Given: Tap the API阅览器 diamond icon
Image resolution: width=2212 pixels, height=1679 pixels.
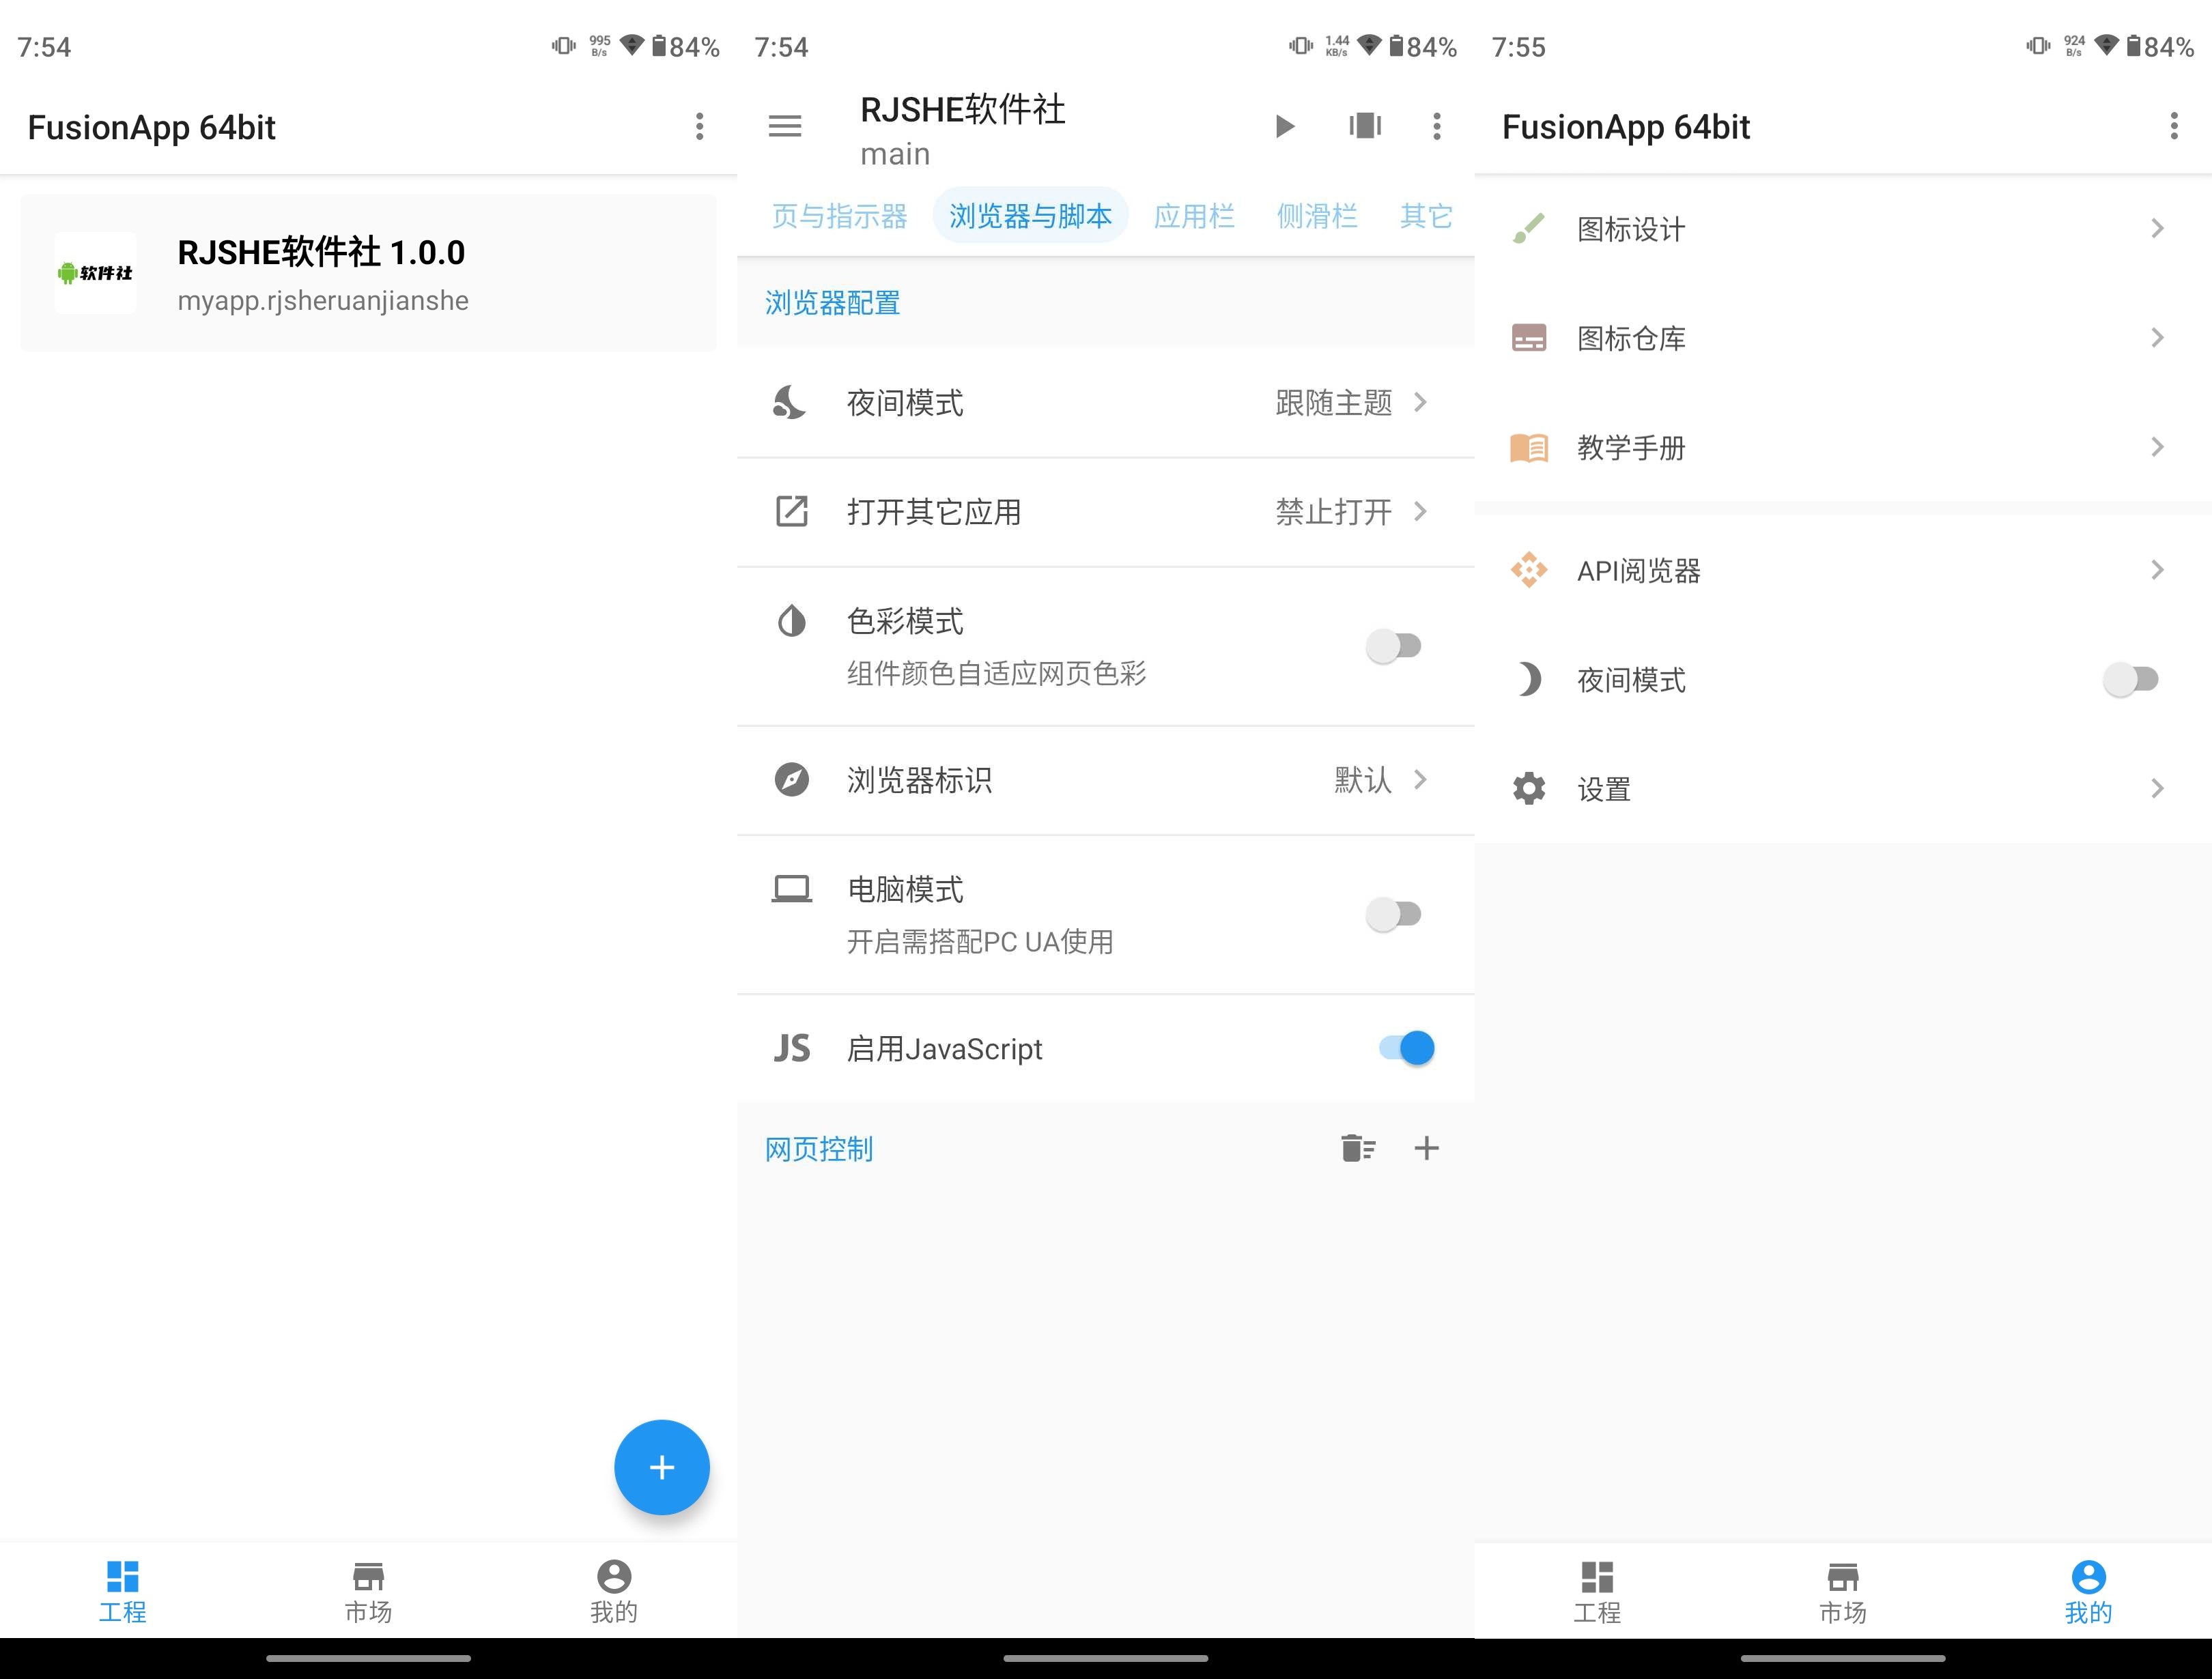Looking at the screenshot, I should [1528, 570].
